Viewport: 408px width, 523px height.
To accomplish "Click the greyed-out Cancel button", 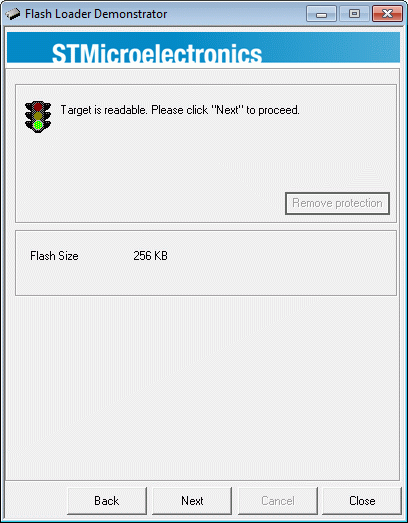I will [278, 501].
